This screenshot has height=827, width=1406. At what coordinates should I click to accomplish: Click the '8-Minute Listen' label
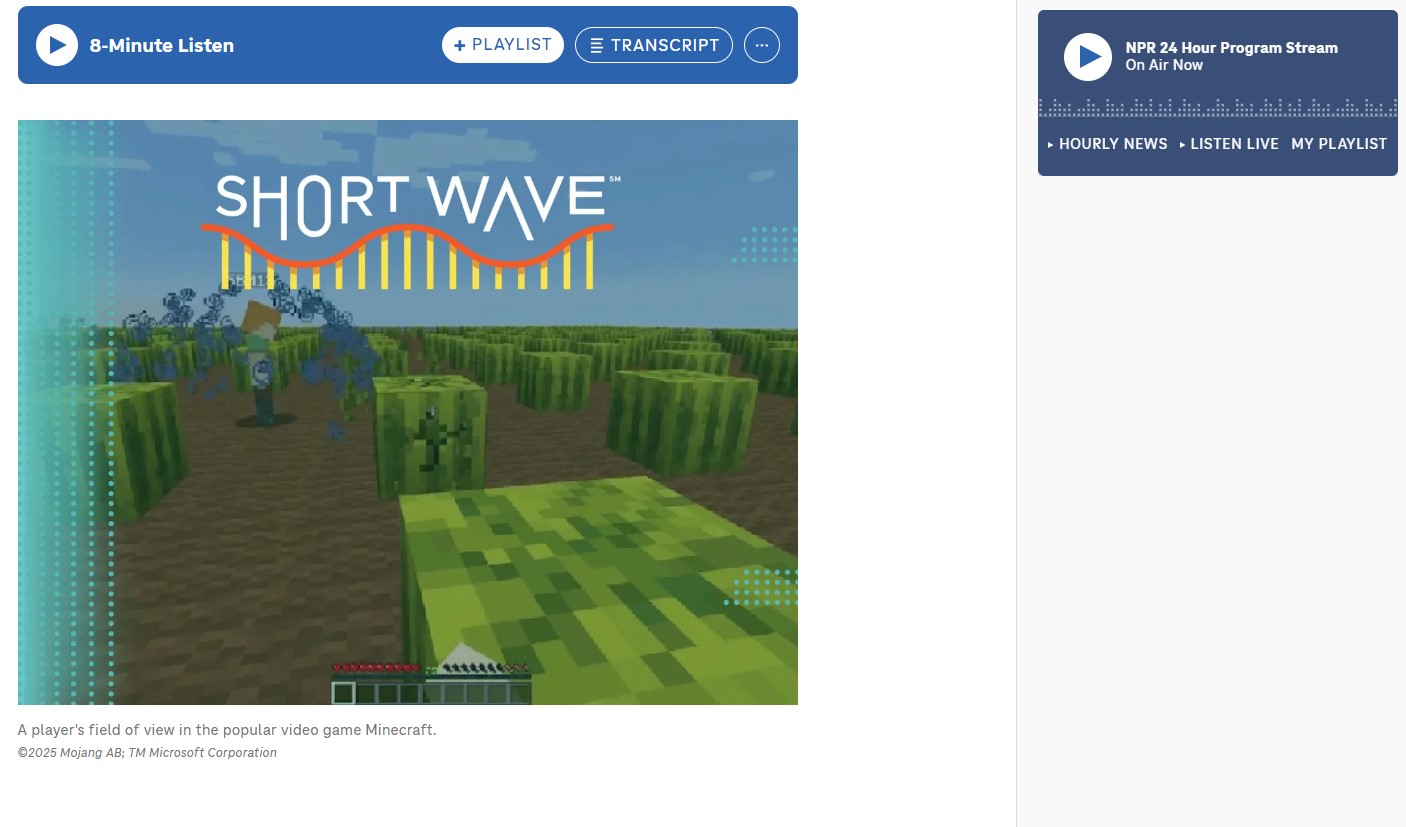click(162, 45)
